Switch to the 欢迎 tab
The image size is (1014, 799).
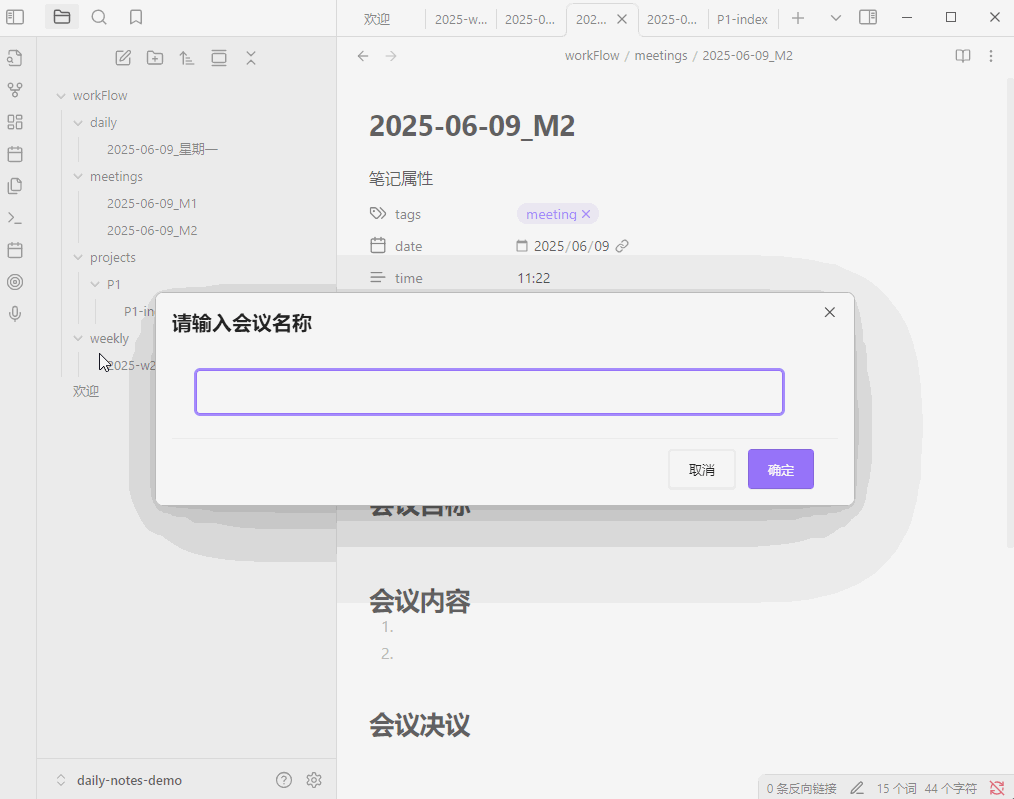377,19
